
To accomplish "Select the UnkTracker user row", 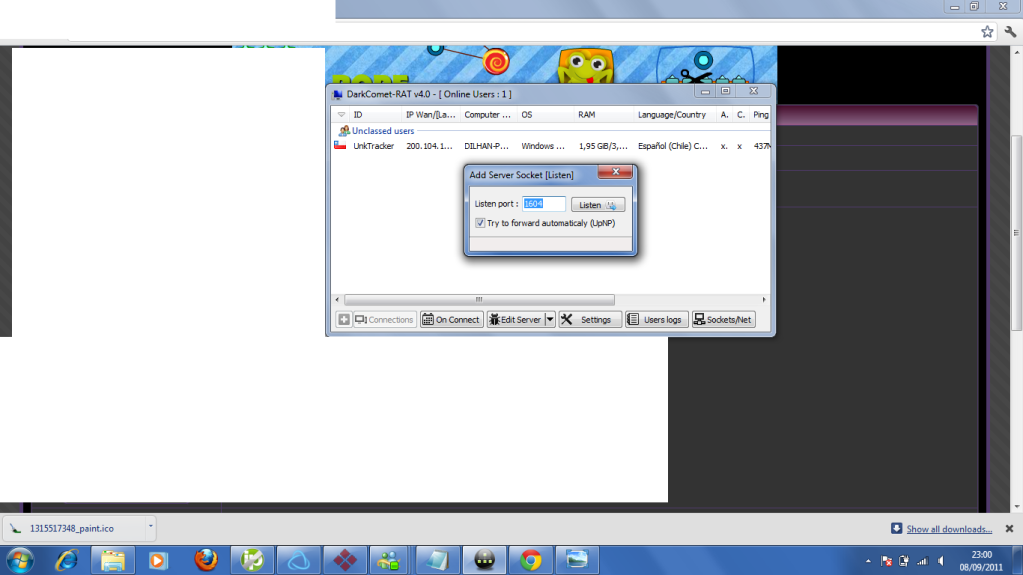I will pyautogui.click(x=551, y=146).
